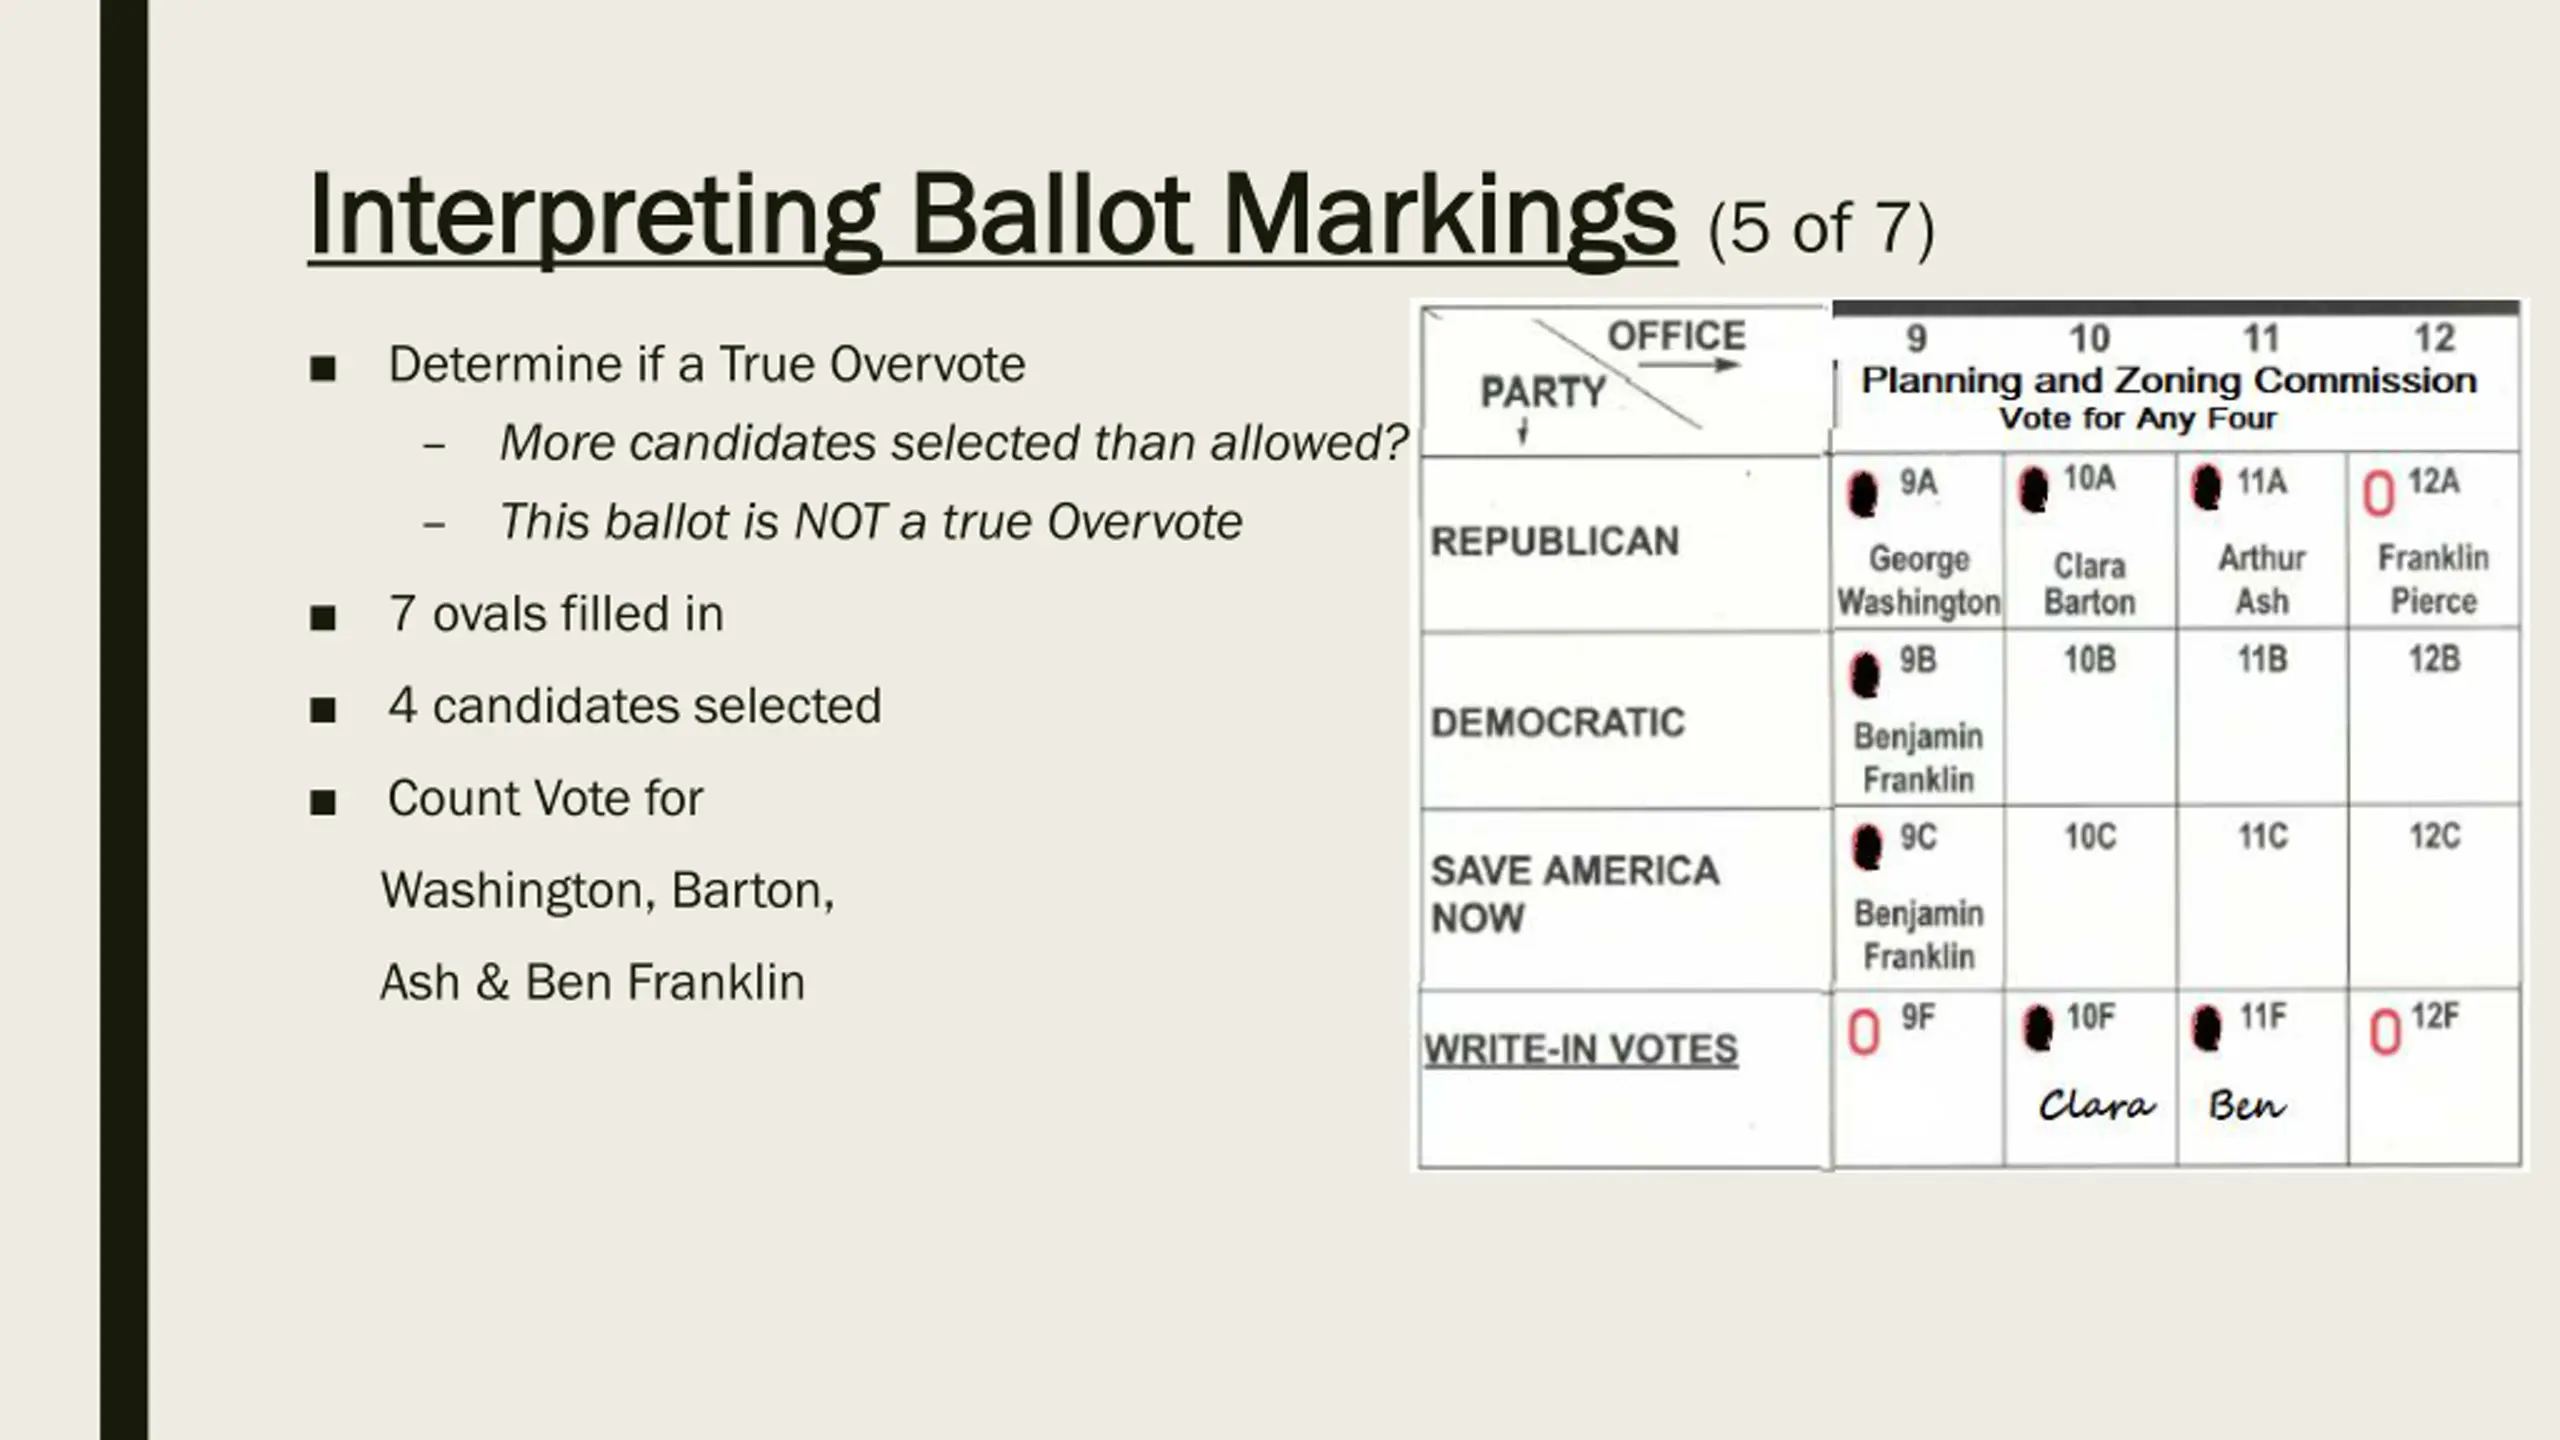
Task: Click the underlined Interpreting Ballot Markings title
Action: (x=990, y=215)
